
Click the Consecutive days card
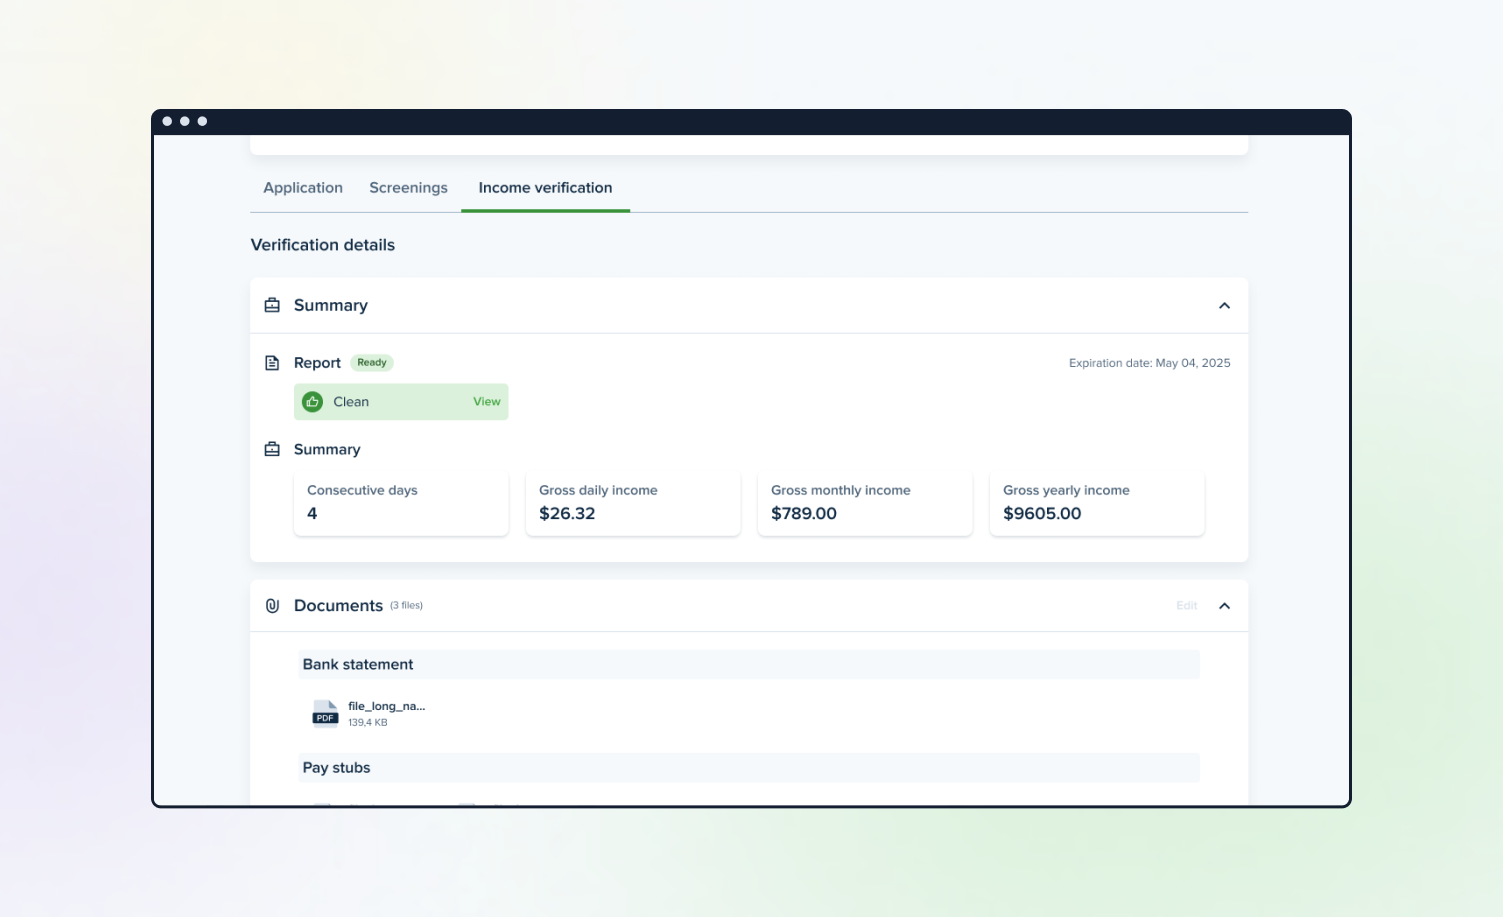pyautogui.click(x=400, y=503)
